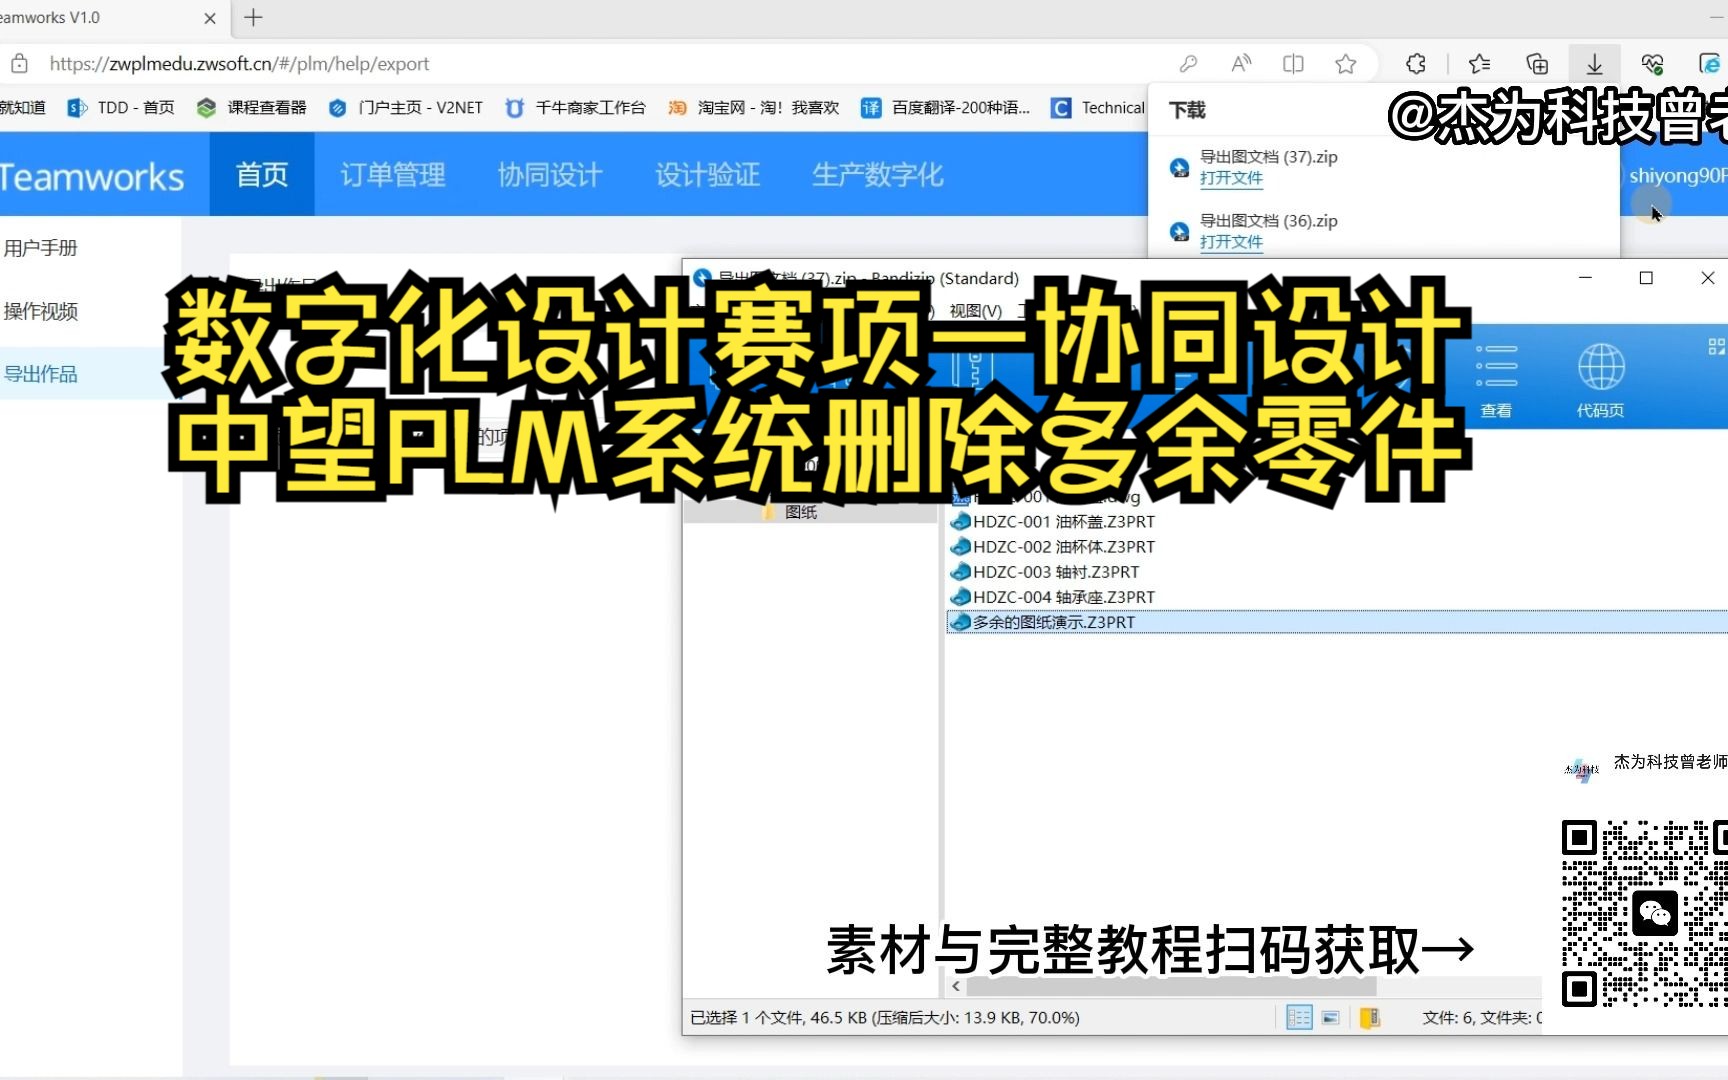Image resolution: width=1728 pixels, height=1080 pixels.
Task: Open the 百度翻译 bookmark
Action: [x=945, y=107]
